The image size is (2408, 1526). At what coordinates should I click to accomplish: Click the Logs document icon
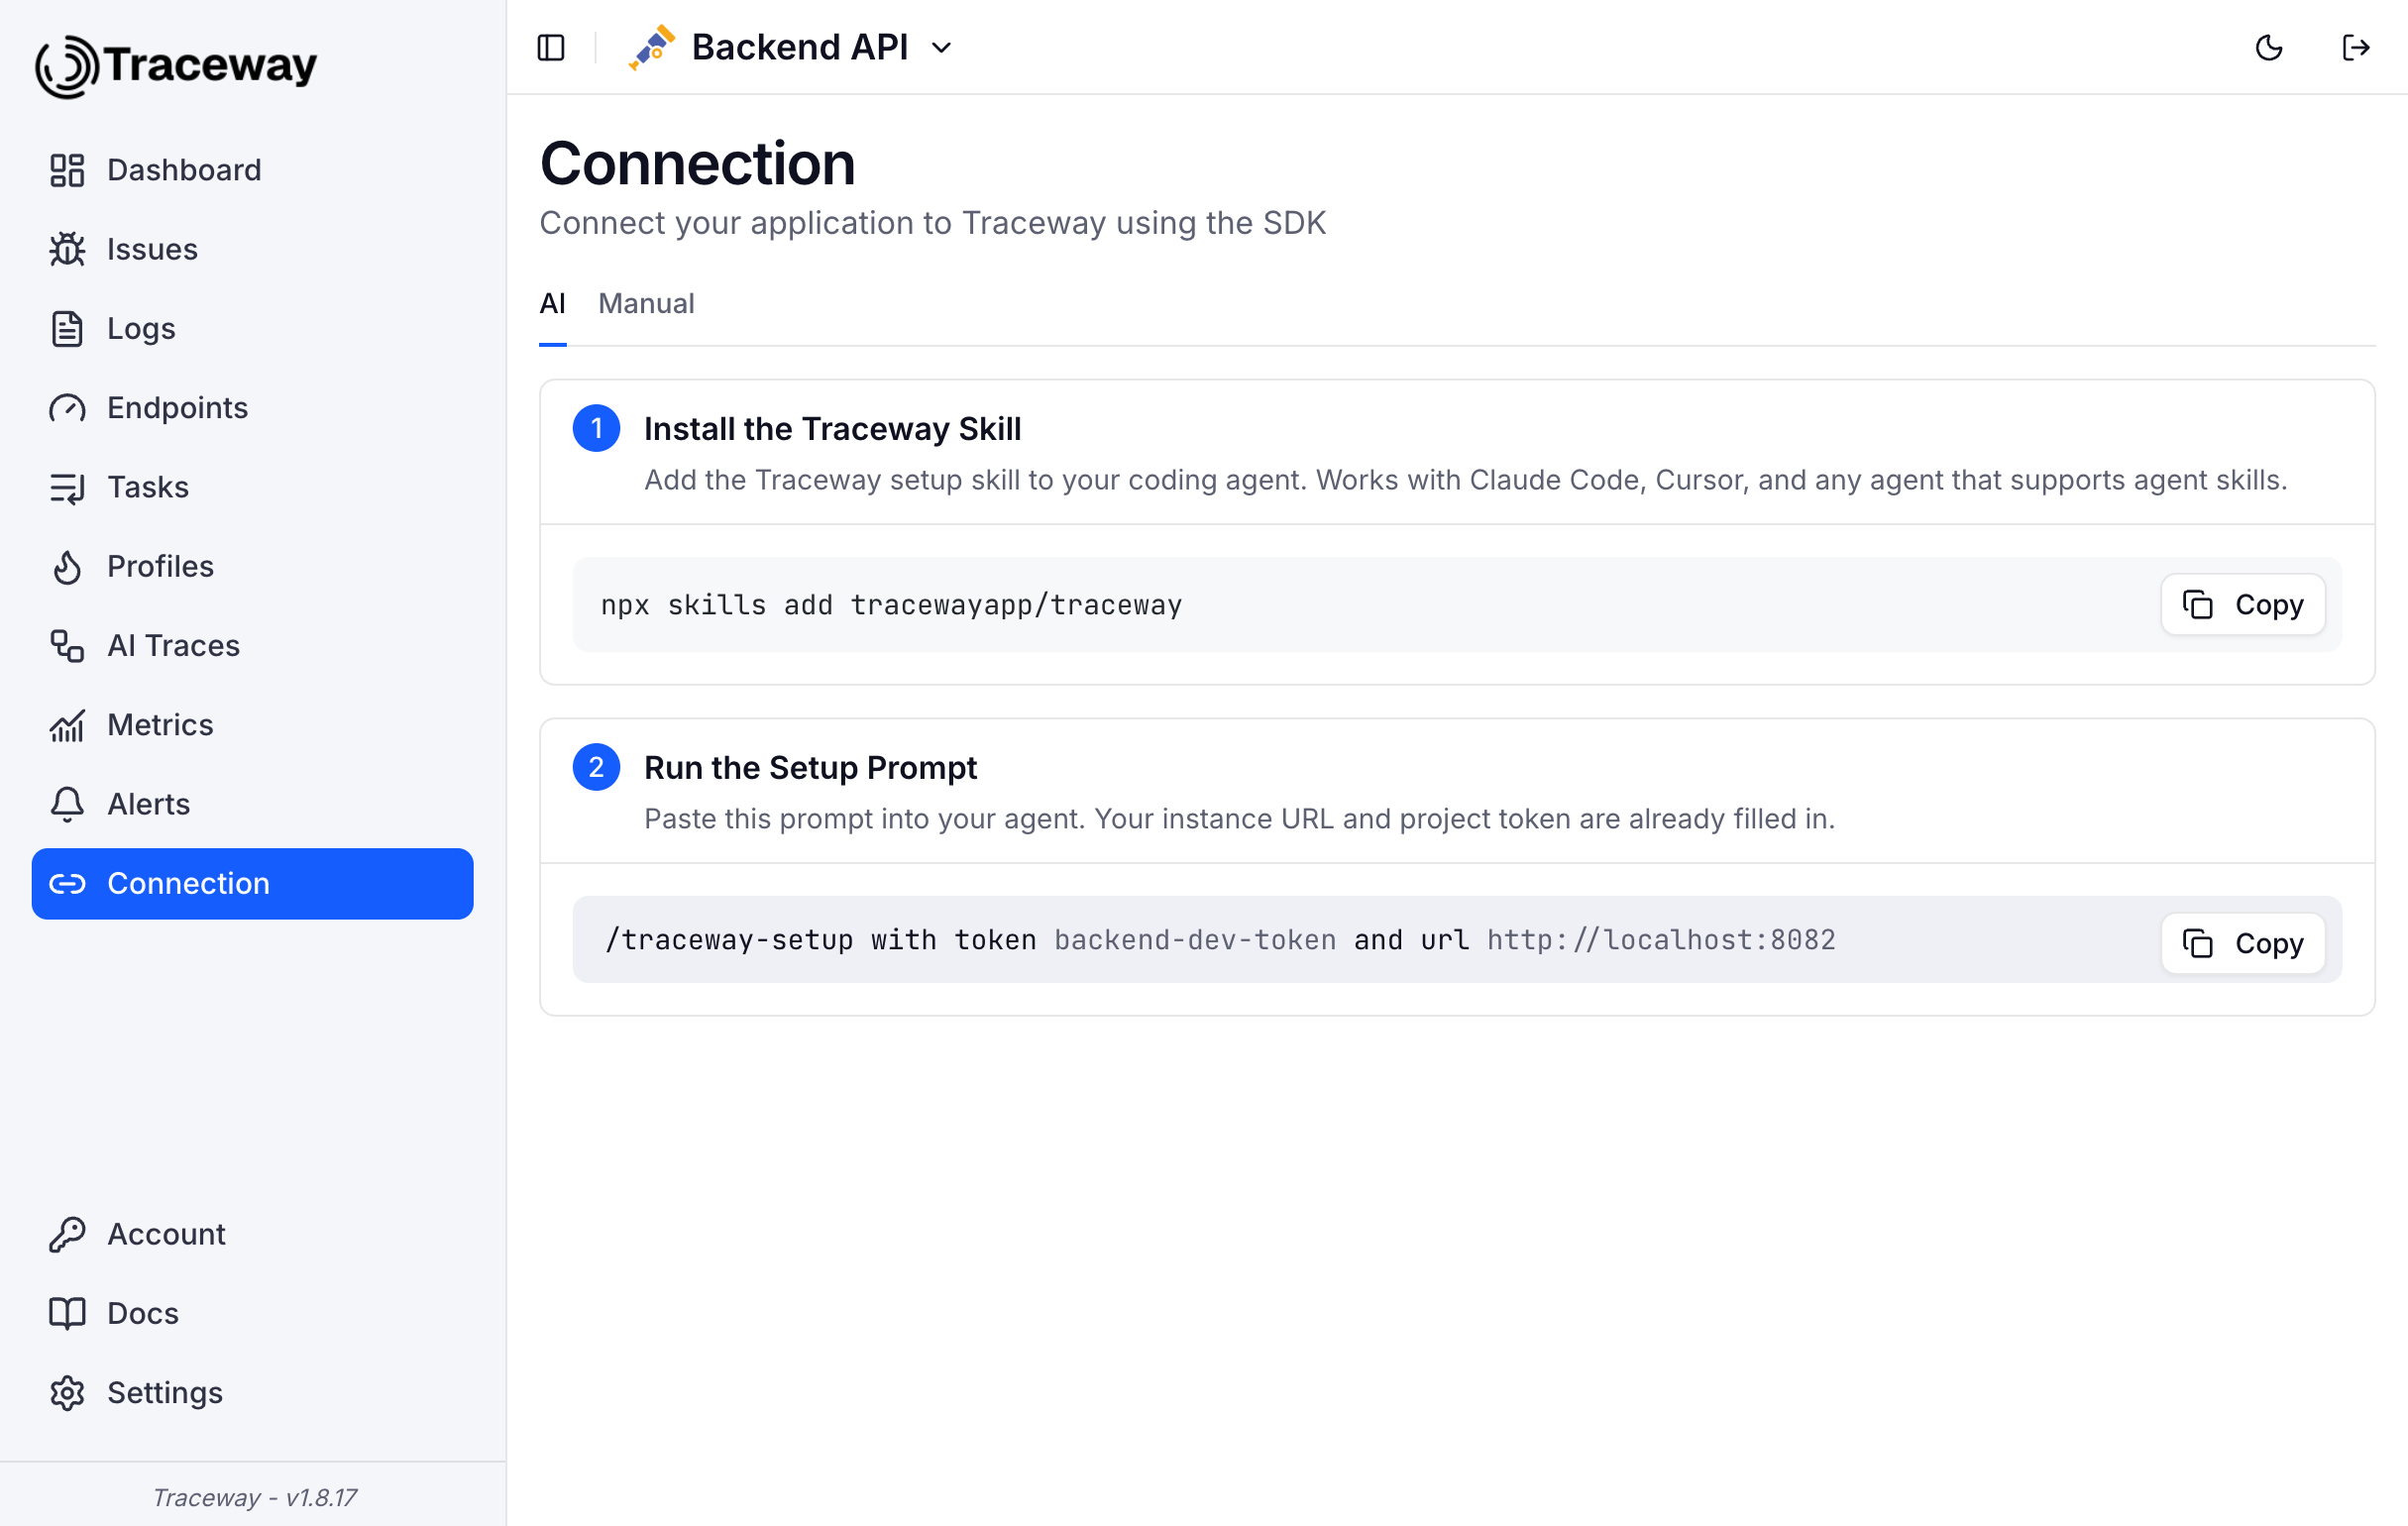(67, 328)
